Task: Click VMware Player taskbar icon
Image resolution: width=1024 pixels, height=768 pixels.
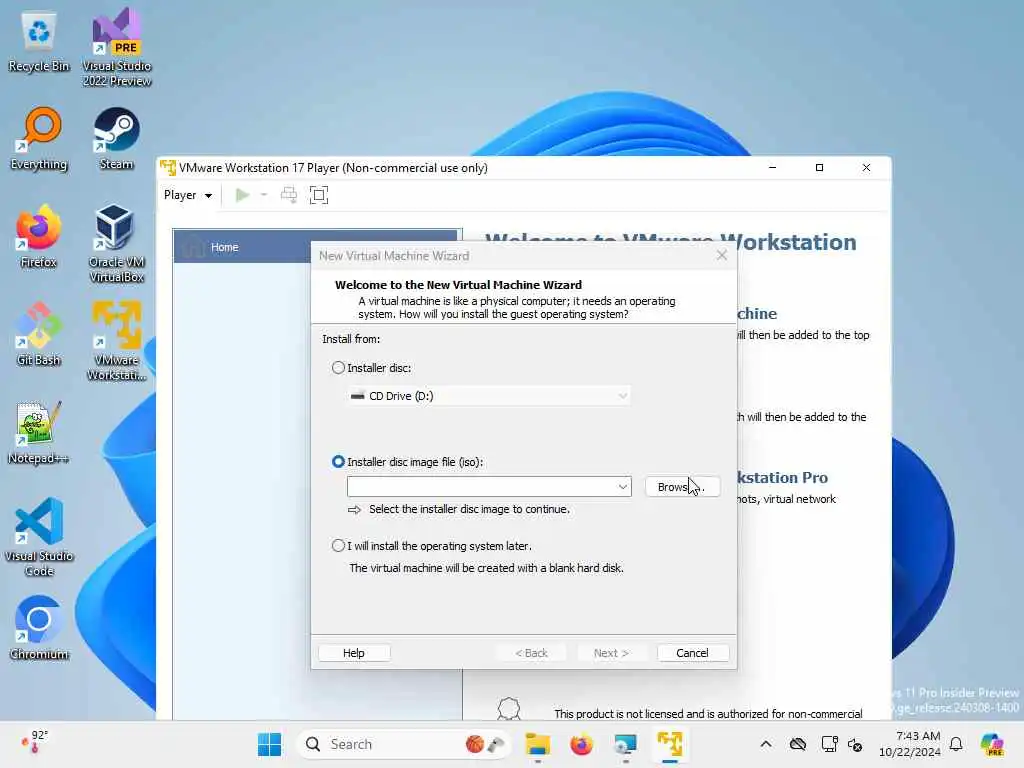Action: pos(669,744)
